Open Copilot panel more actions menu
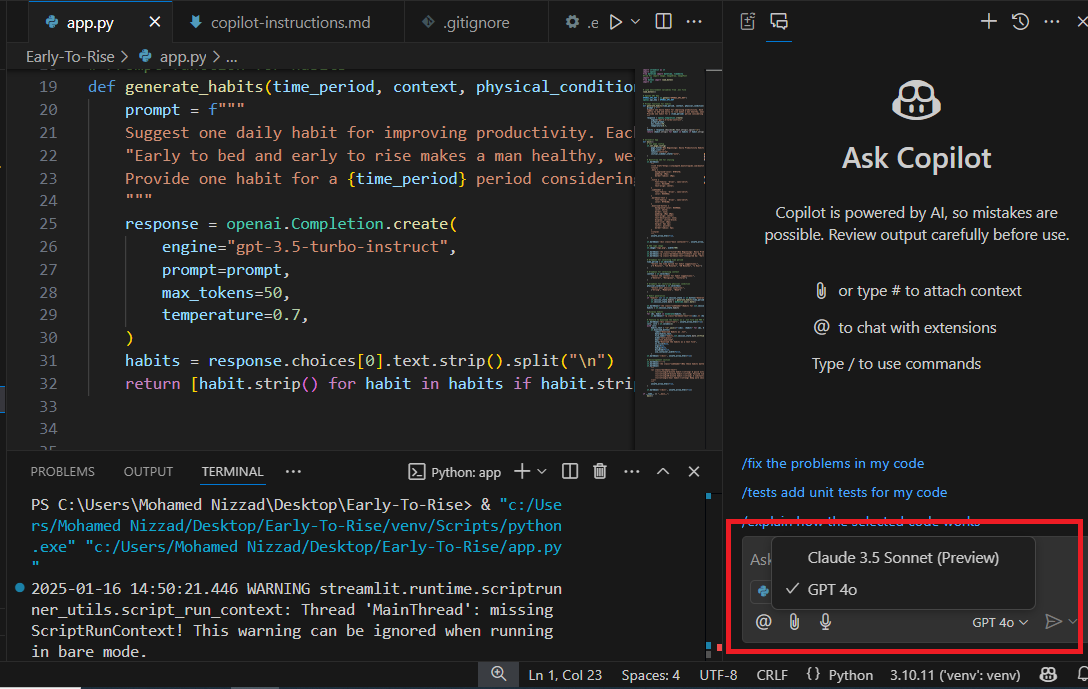Screen dimensions: 1088x689 coord(1052,22)
